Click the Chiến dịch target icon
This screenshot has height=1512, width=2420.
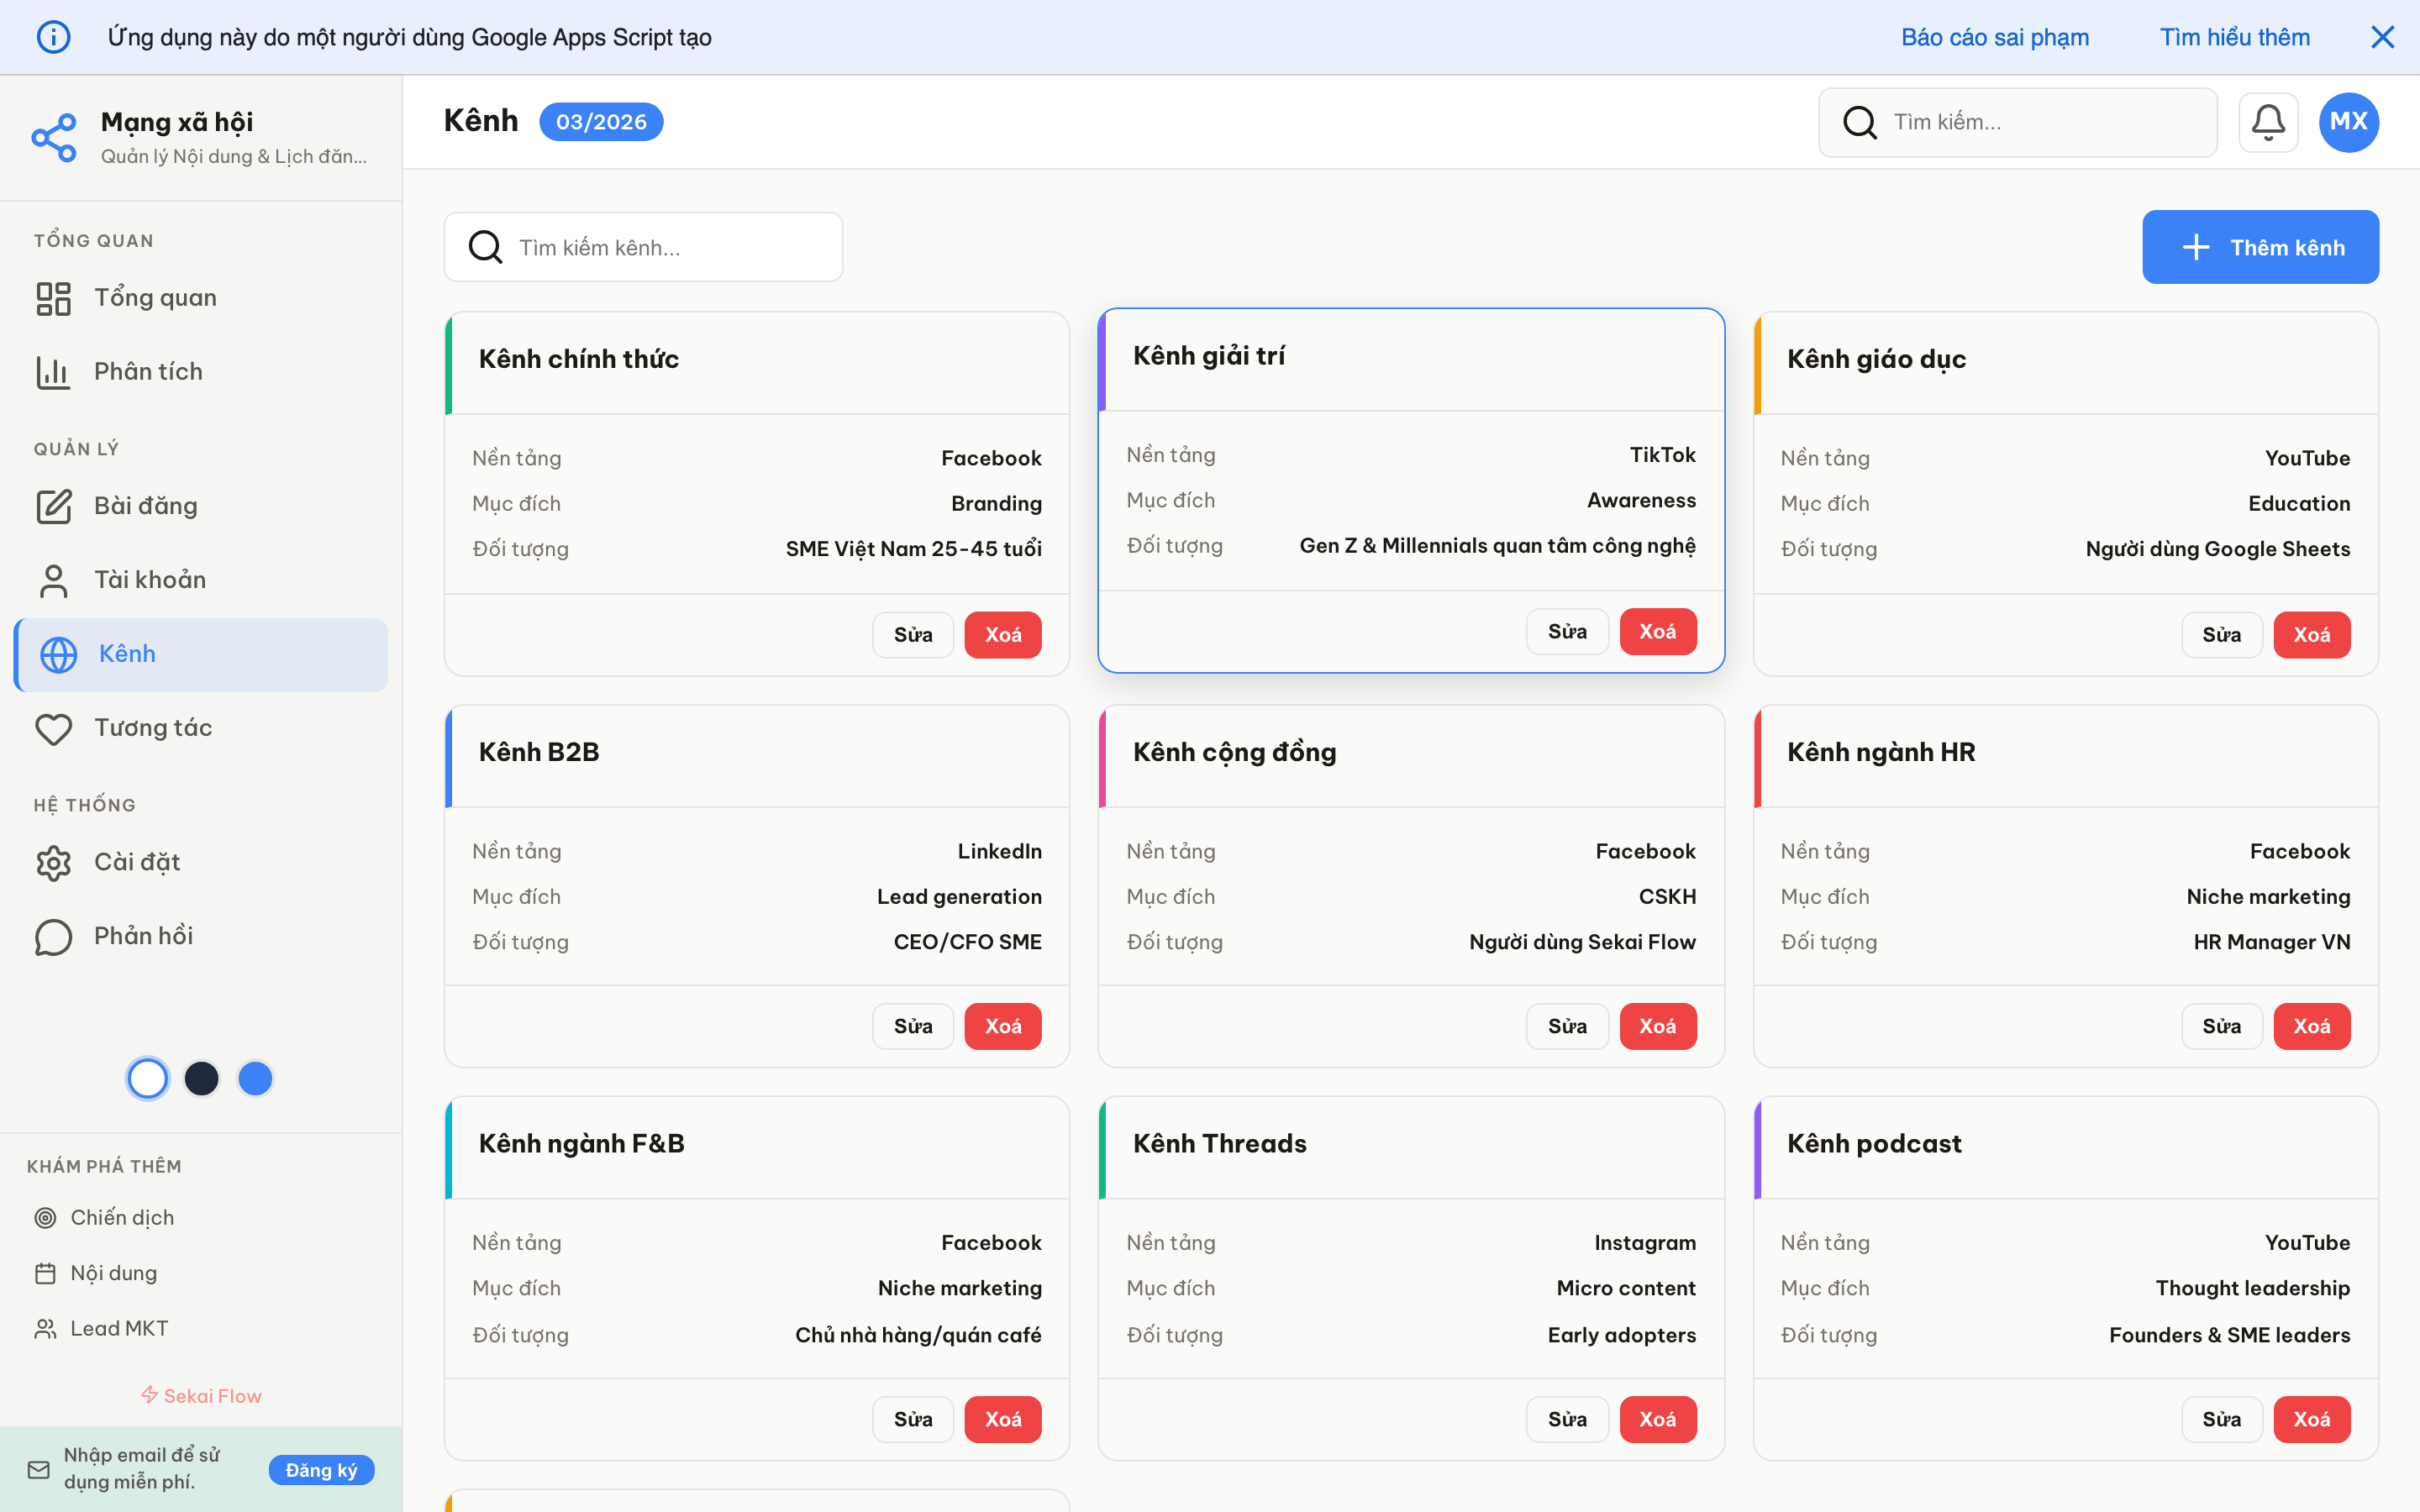[x=44, y=1217]
